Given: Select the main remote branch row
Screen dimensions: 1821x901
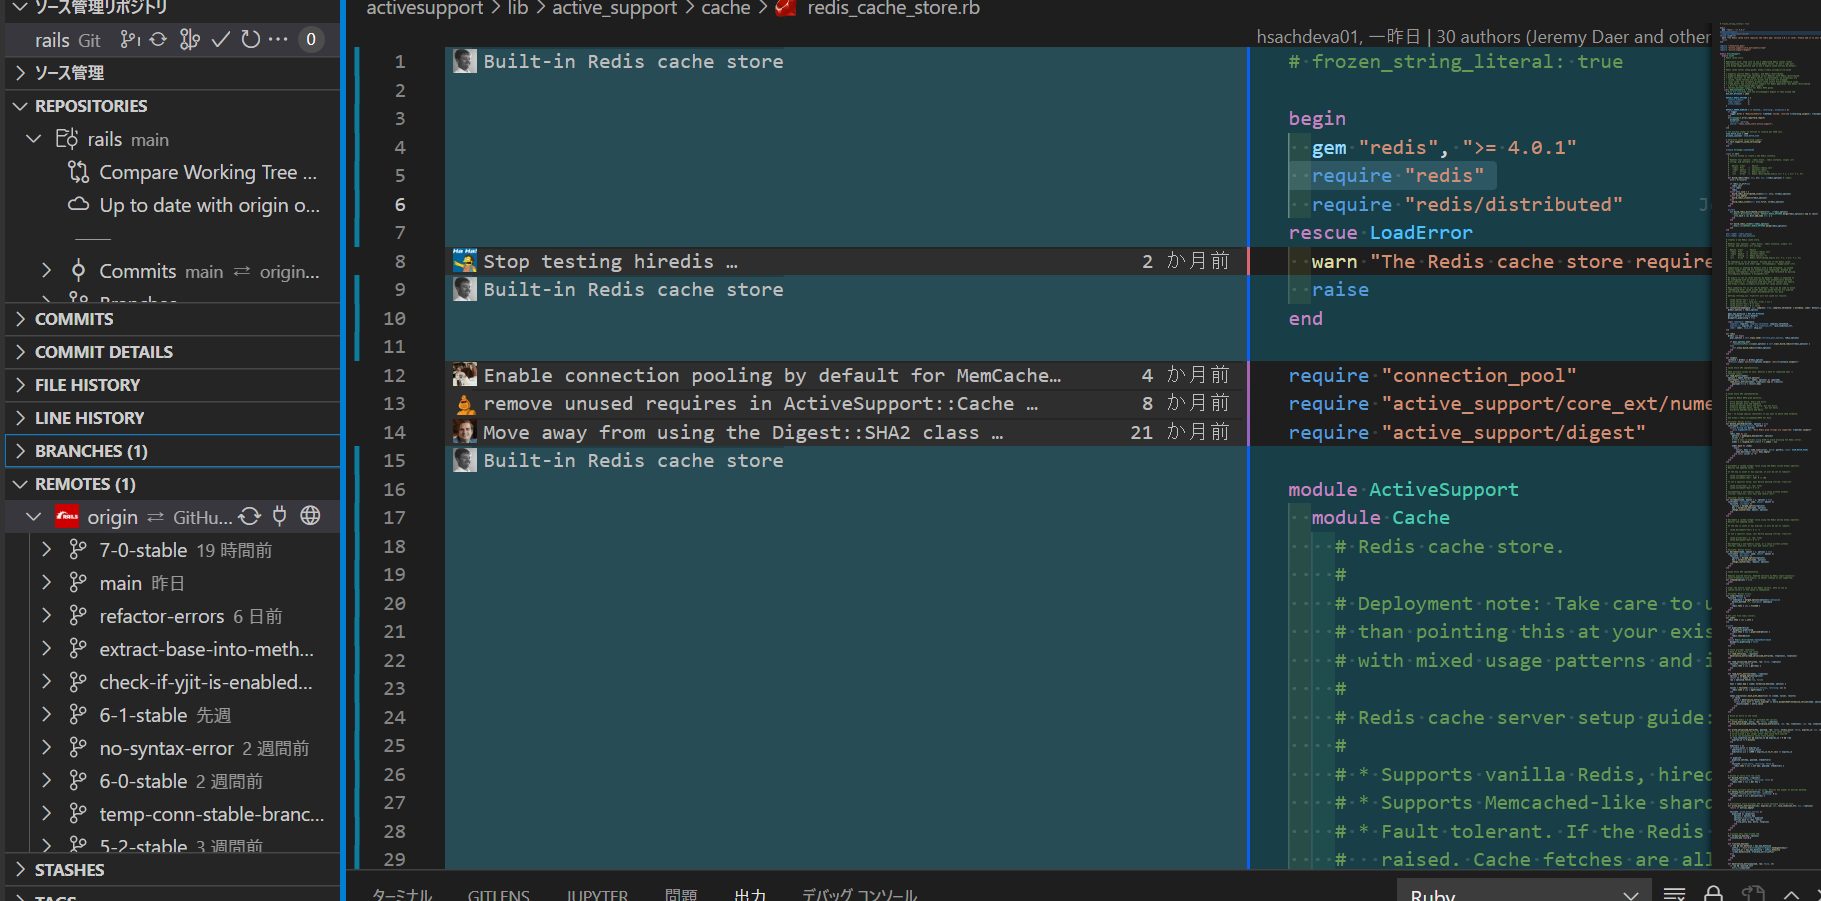Looking at the screenshot, I should (x=172, y=582).
